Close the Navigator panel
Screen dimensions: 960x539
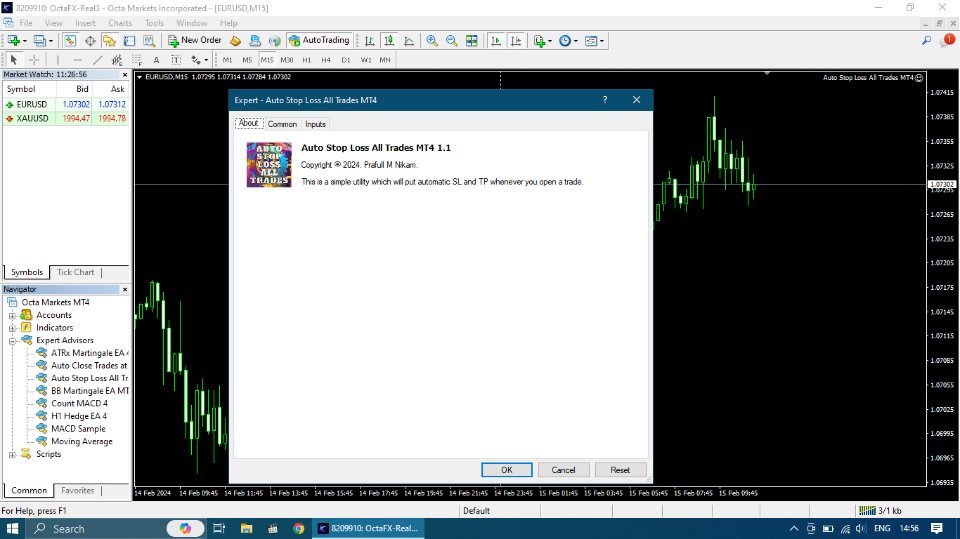coord(125,289)
